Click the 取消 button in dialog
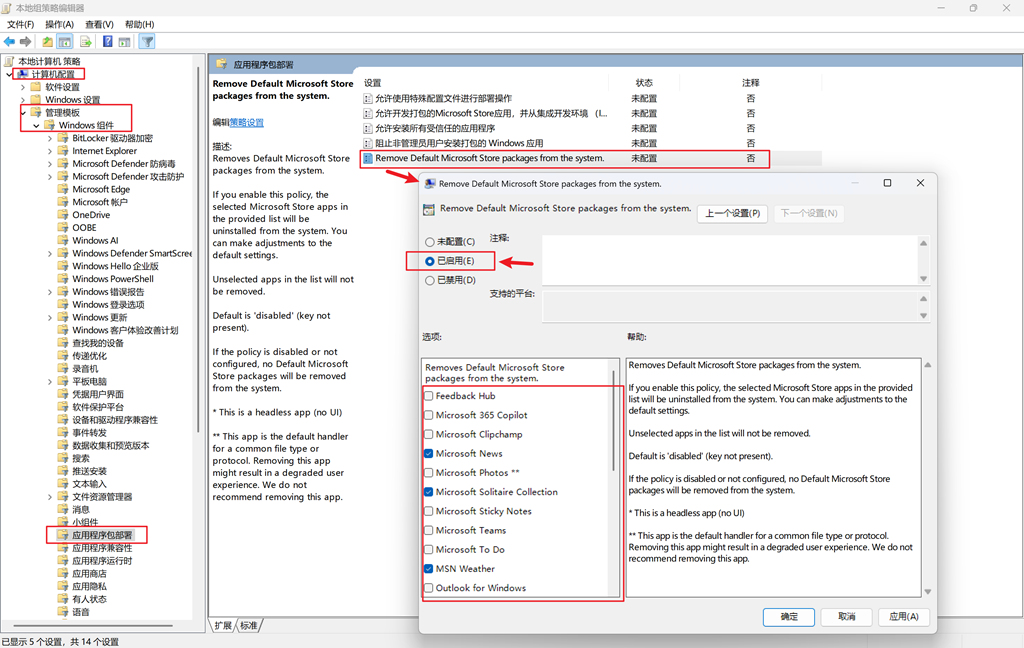 click(x=847, y=617)
